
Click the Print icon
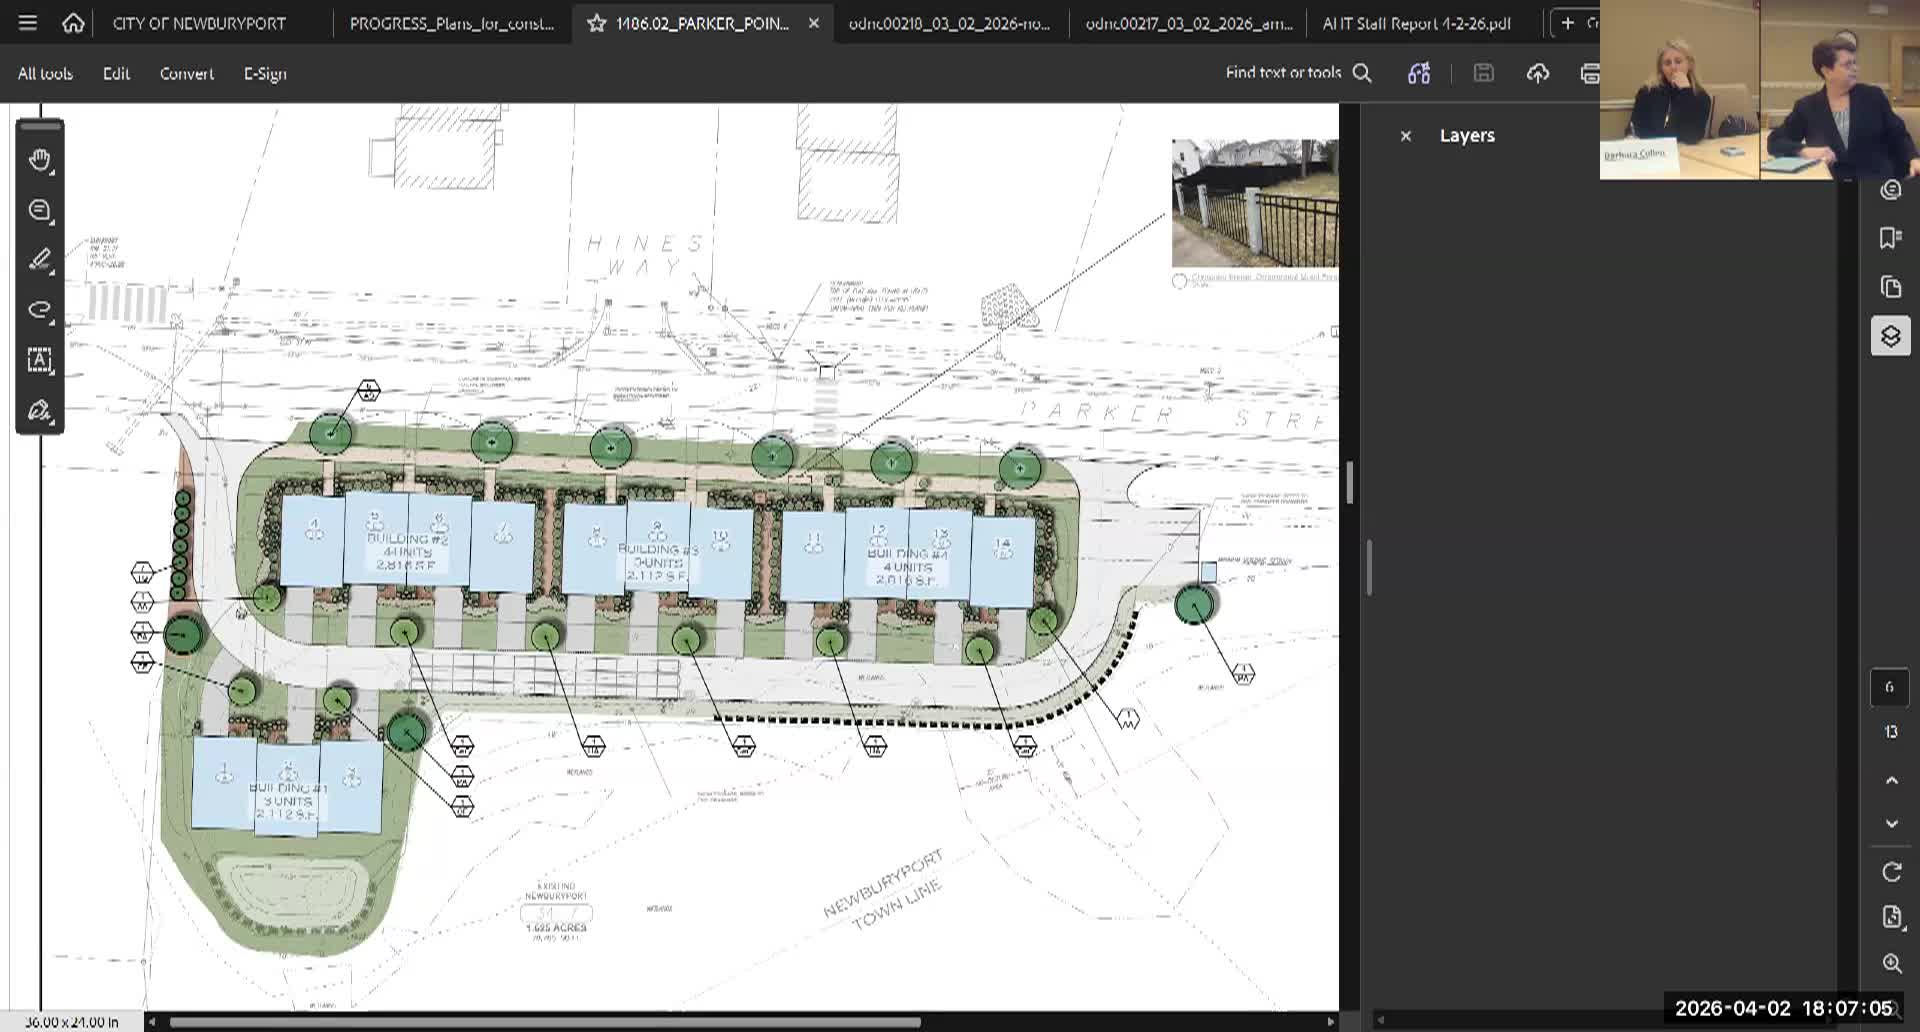point(1589,73)
